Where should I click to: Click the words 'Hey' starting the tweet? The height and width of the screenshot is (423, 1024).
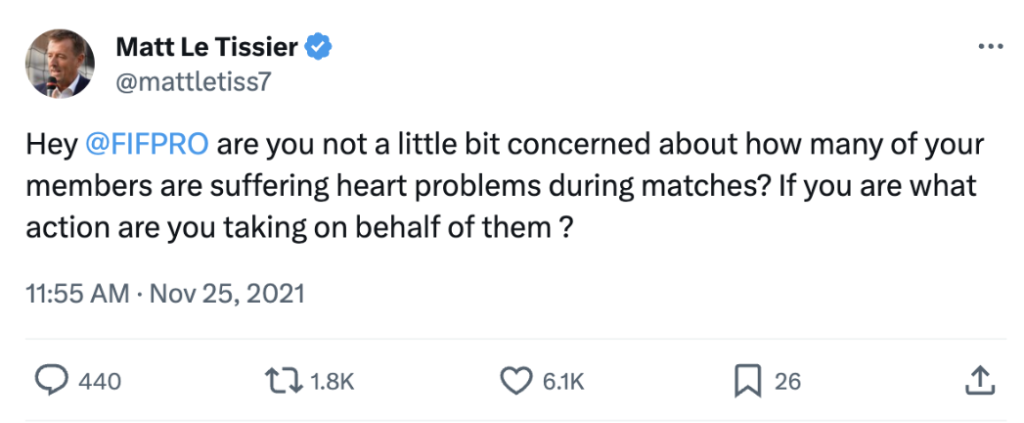[52, 146]
